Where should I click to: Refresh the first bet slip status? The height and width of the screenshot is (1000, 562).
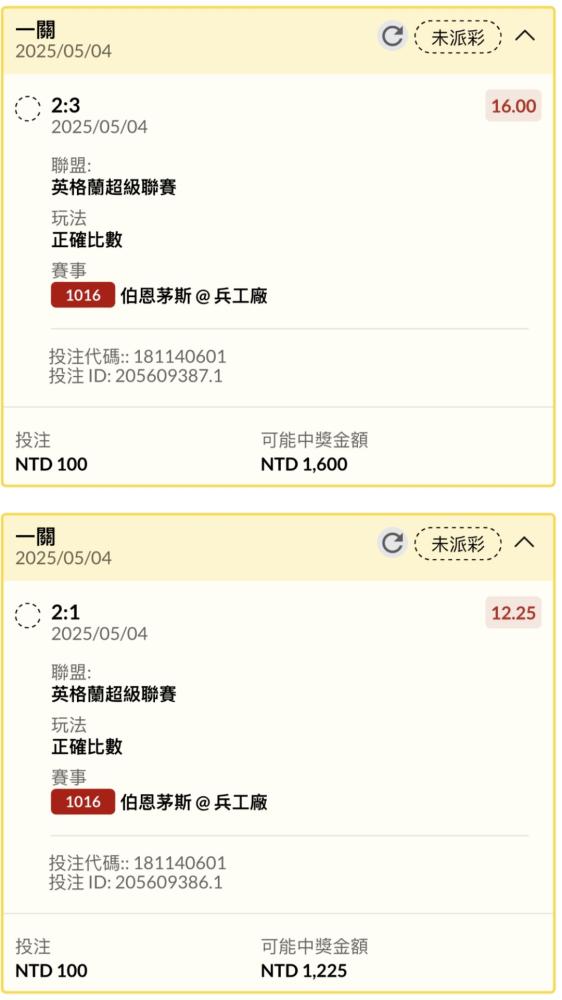click(x=392, y=36)
